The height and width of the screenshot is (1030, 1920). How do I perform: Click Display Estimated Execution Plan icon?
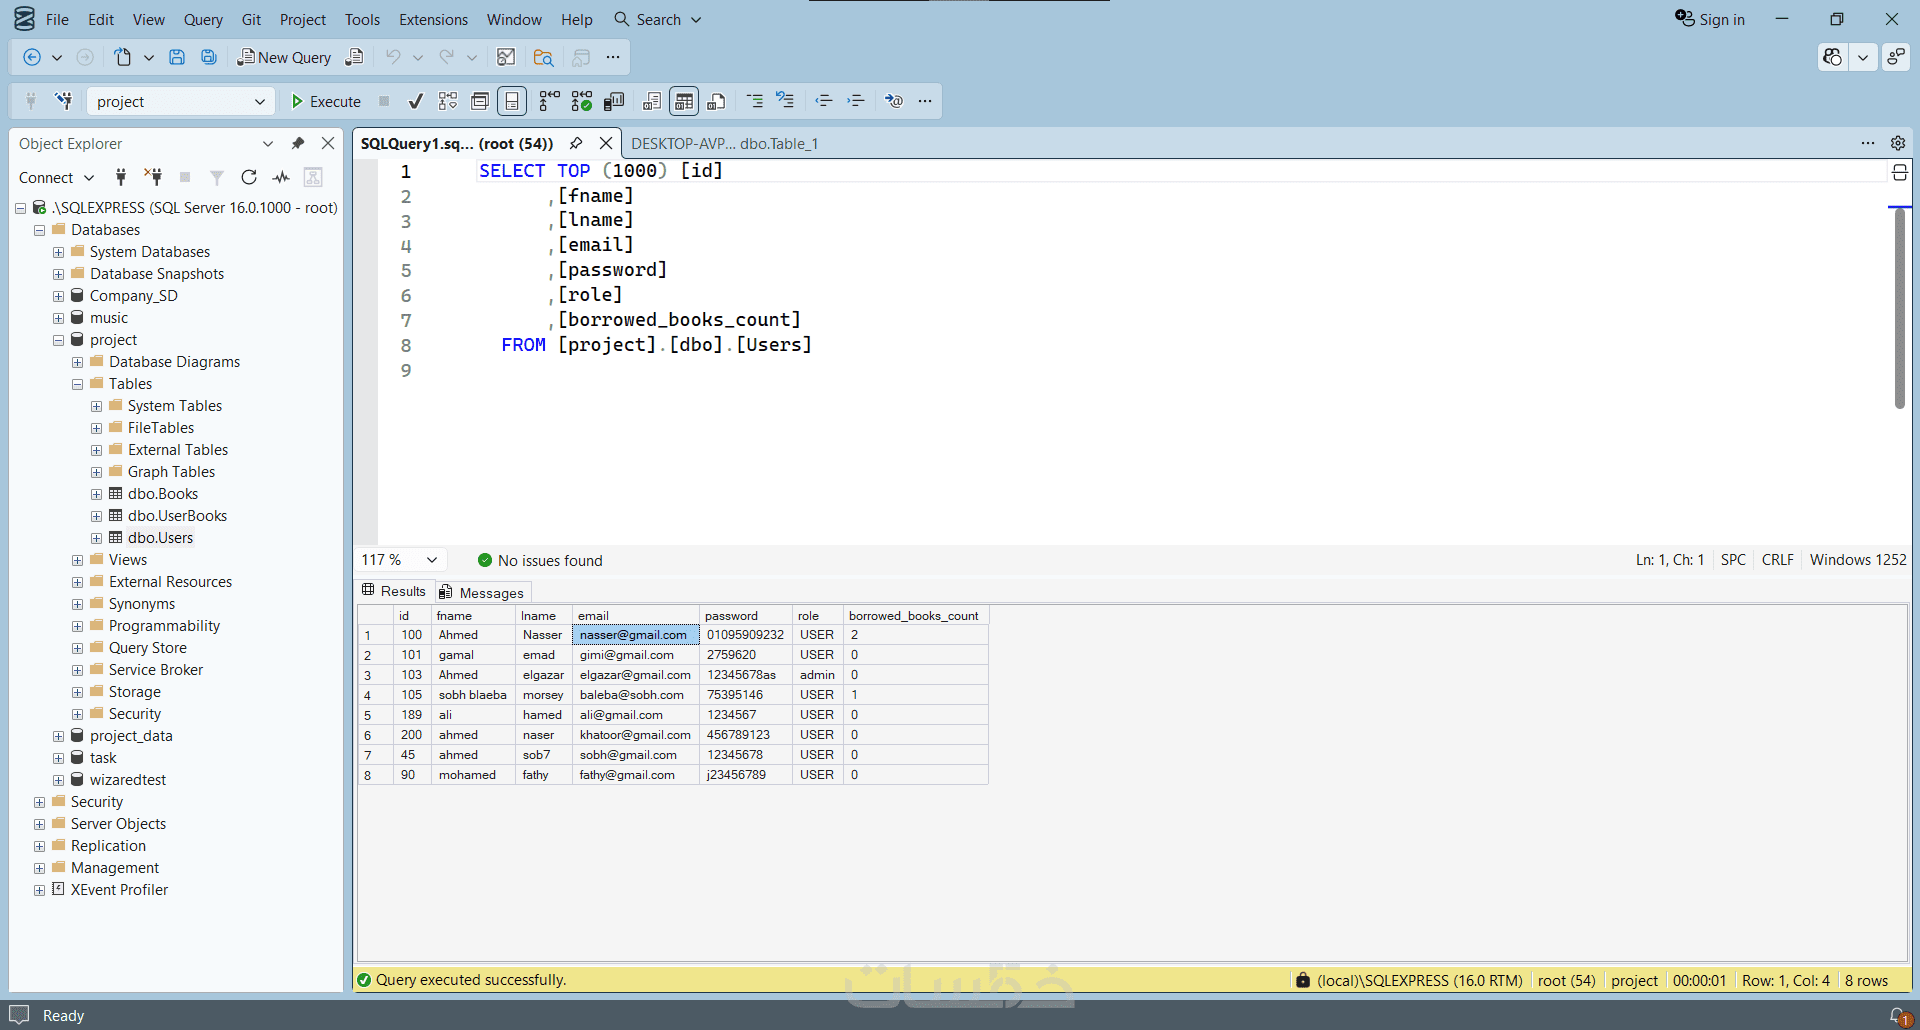tap(448, 101)
